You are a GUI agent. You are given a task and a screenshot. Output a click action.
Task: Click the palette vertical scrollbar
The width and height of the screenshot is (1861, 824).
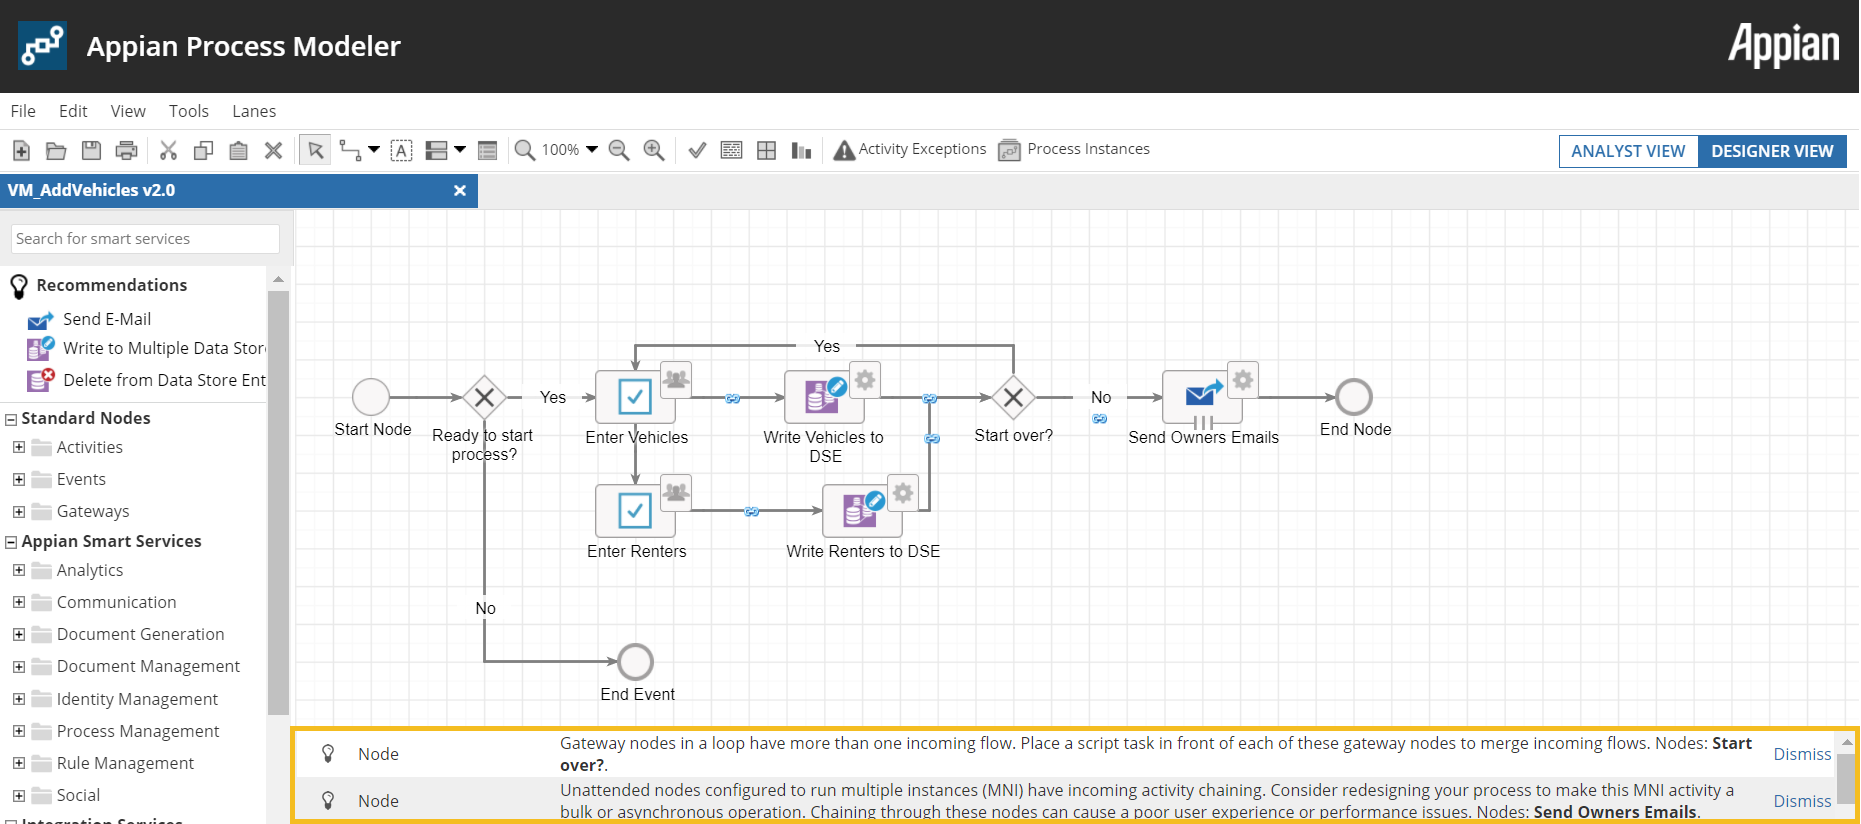point(278,503)
